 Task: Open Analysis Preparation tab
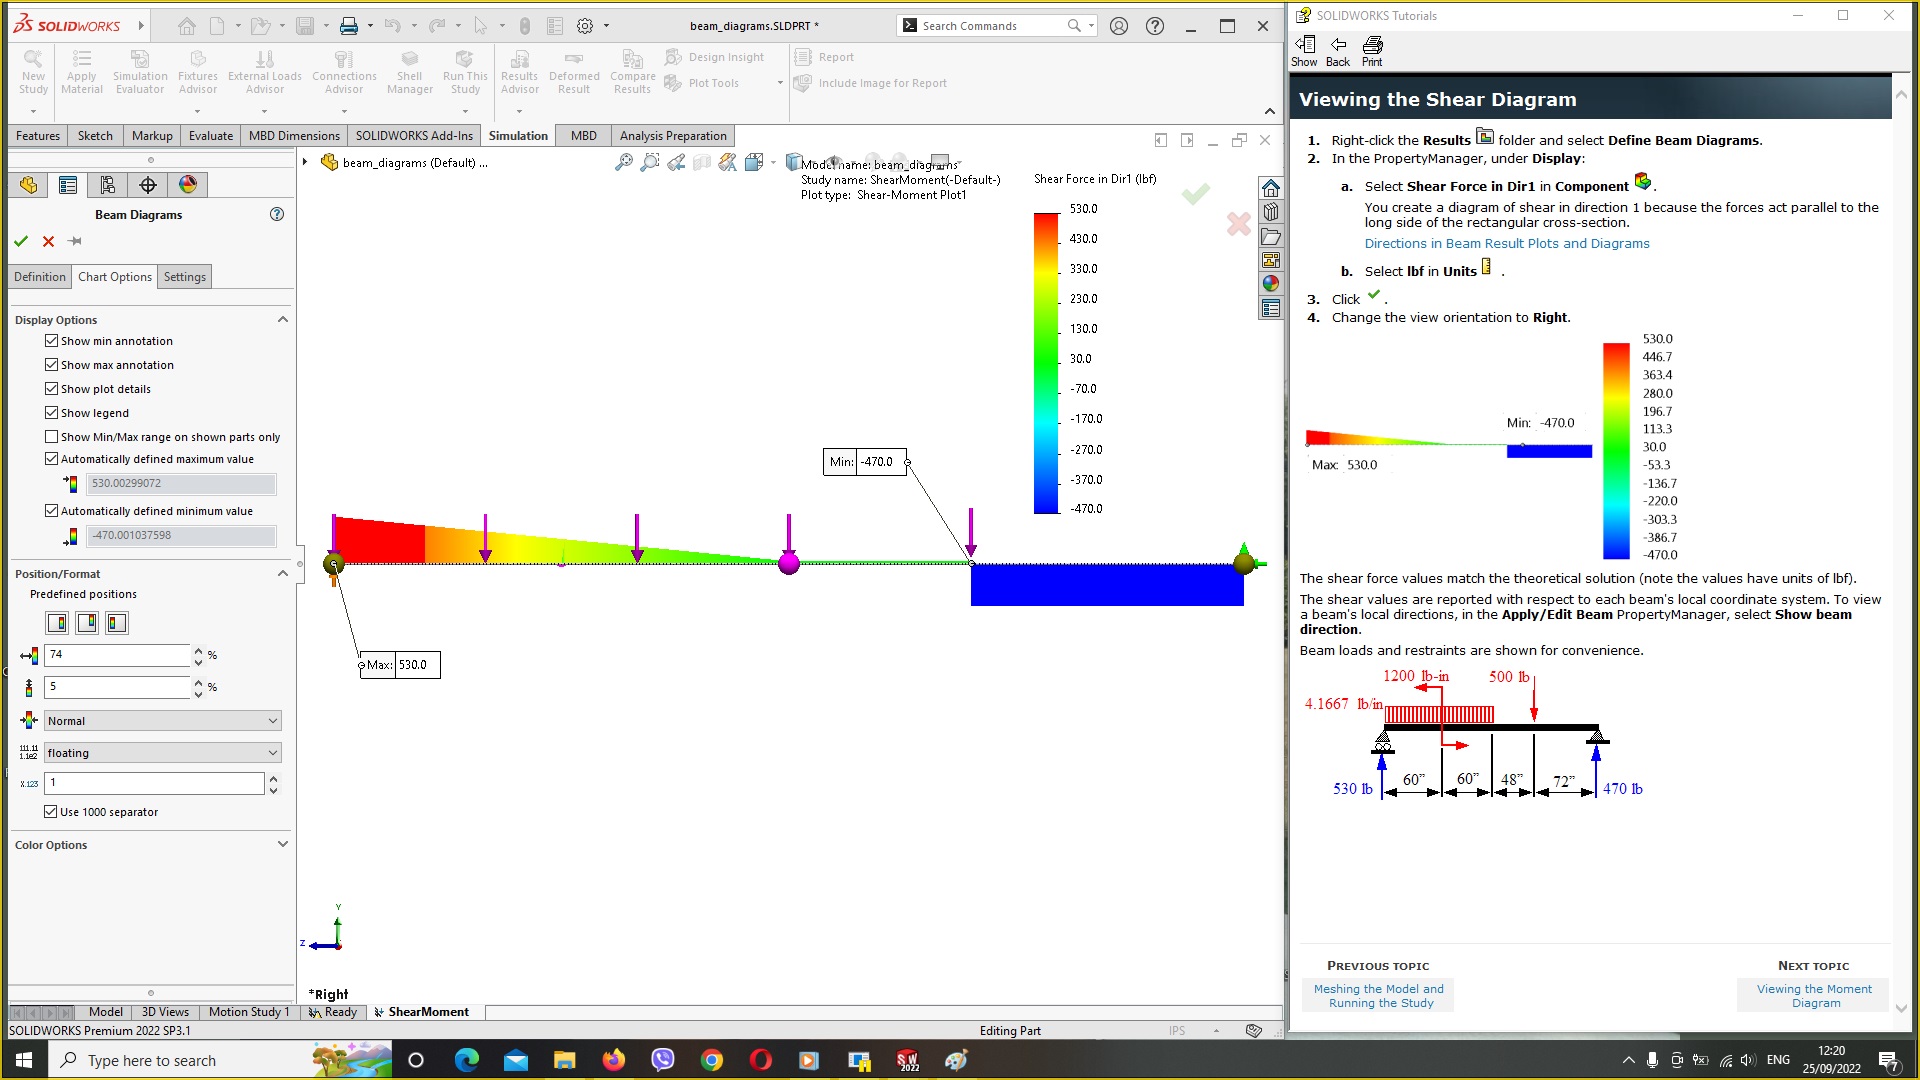coord(673,136)
